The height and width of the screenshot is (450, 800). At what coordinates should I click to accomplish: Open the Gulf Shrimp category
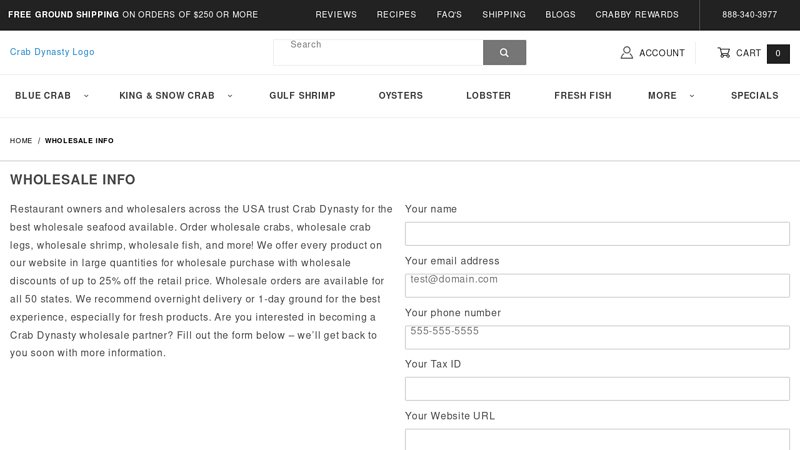tap(302, 96)
